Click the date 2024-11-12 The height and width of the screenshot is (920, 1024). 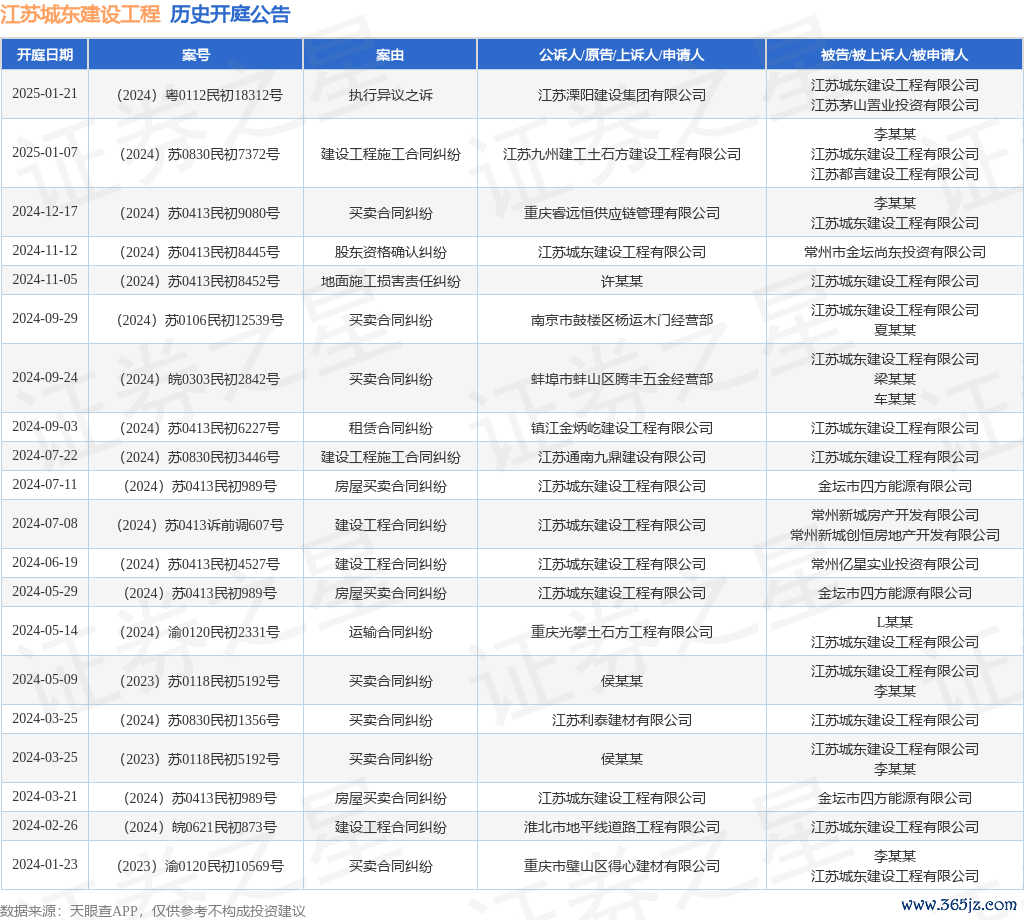(x=44, y=251)
